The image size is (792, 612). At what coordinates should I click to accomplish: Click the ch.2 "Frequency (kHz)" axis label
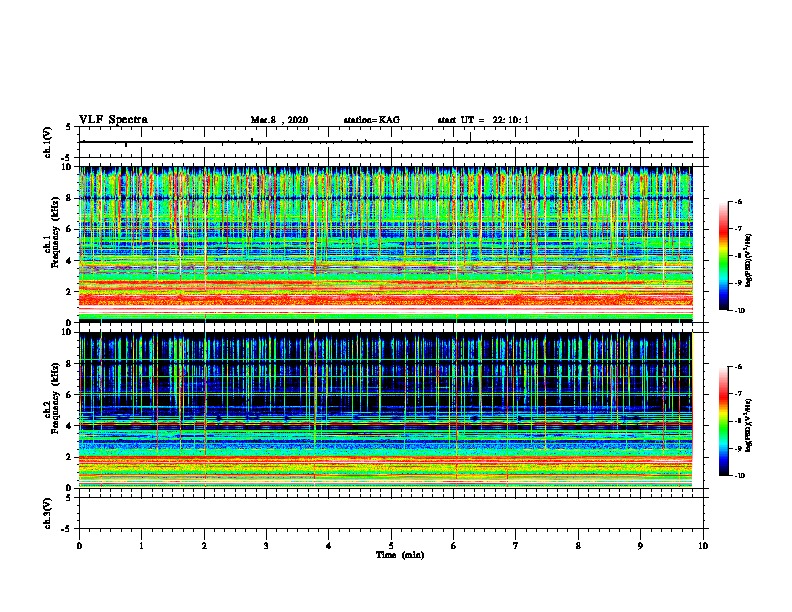55,398
